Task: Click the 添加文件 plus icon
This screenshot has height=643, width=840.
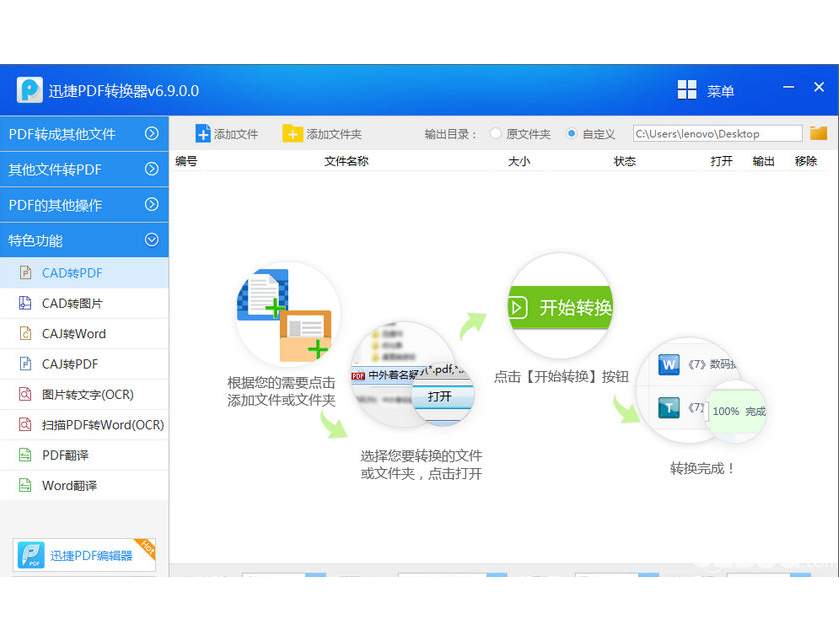Action: 202,133
